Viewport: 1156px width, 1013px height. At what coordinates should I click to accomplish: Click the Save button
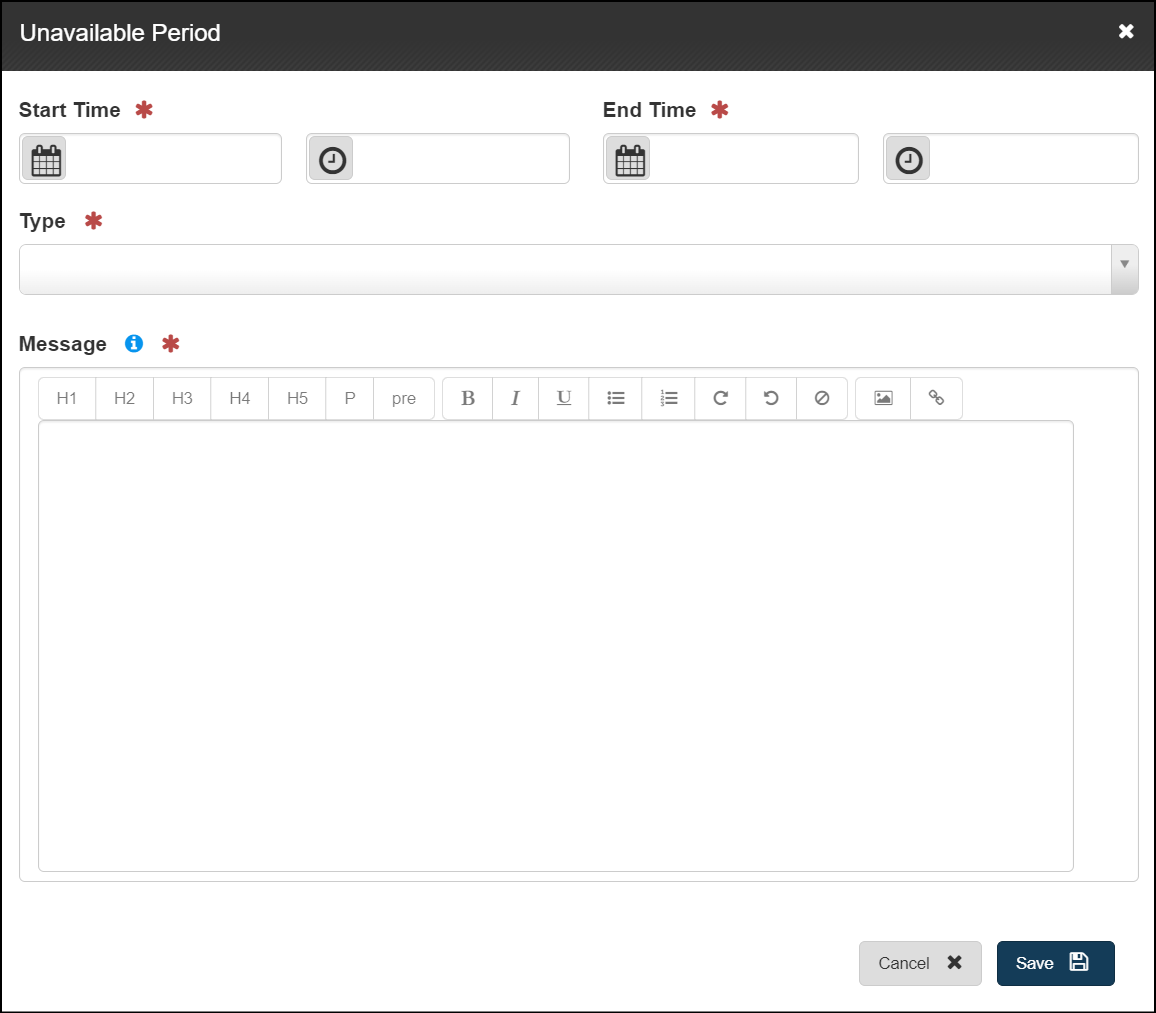[1055, 963]
